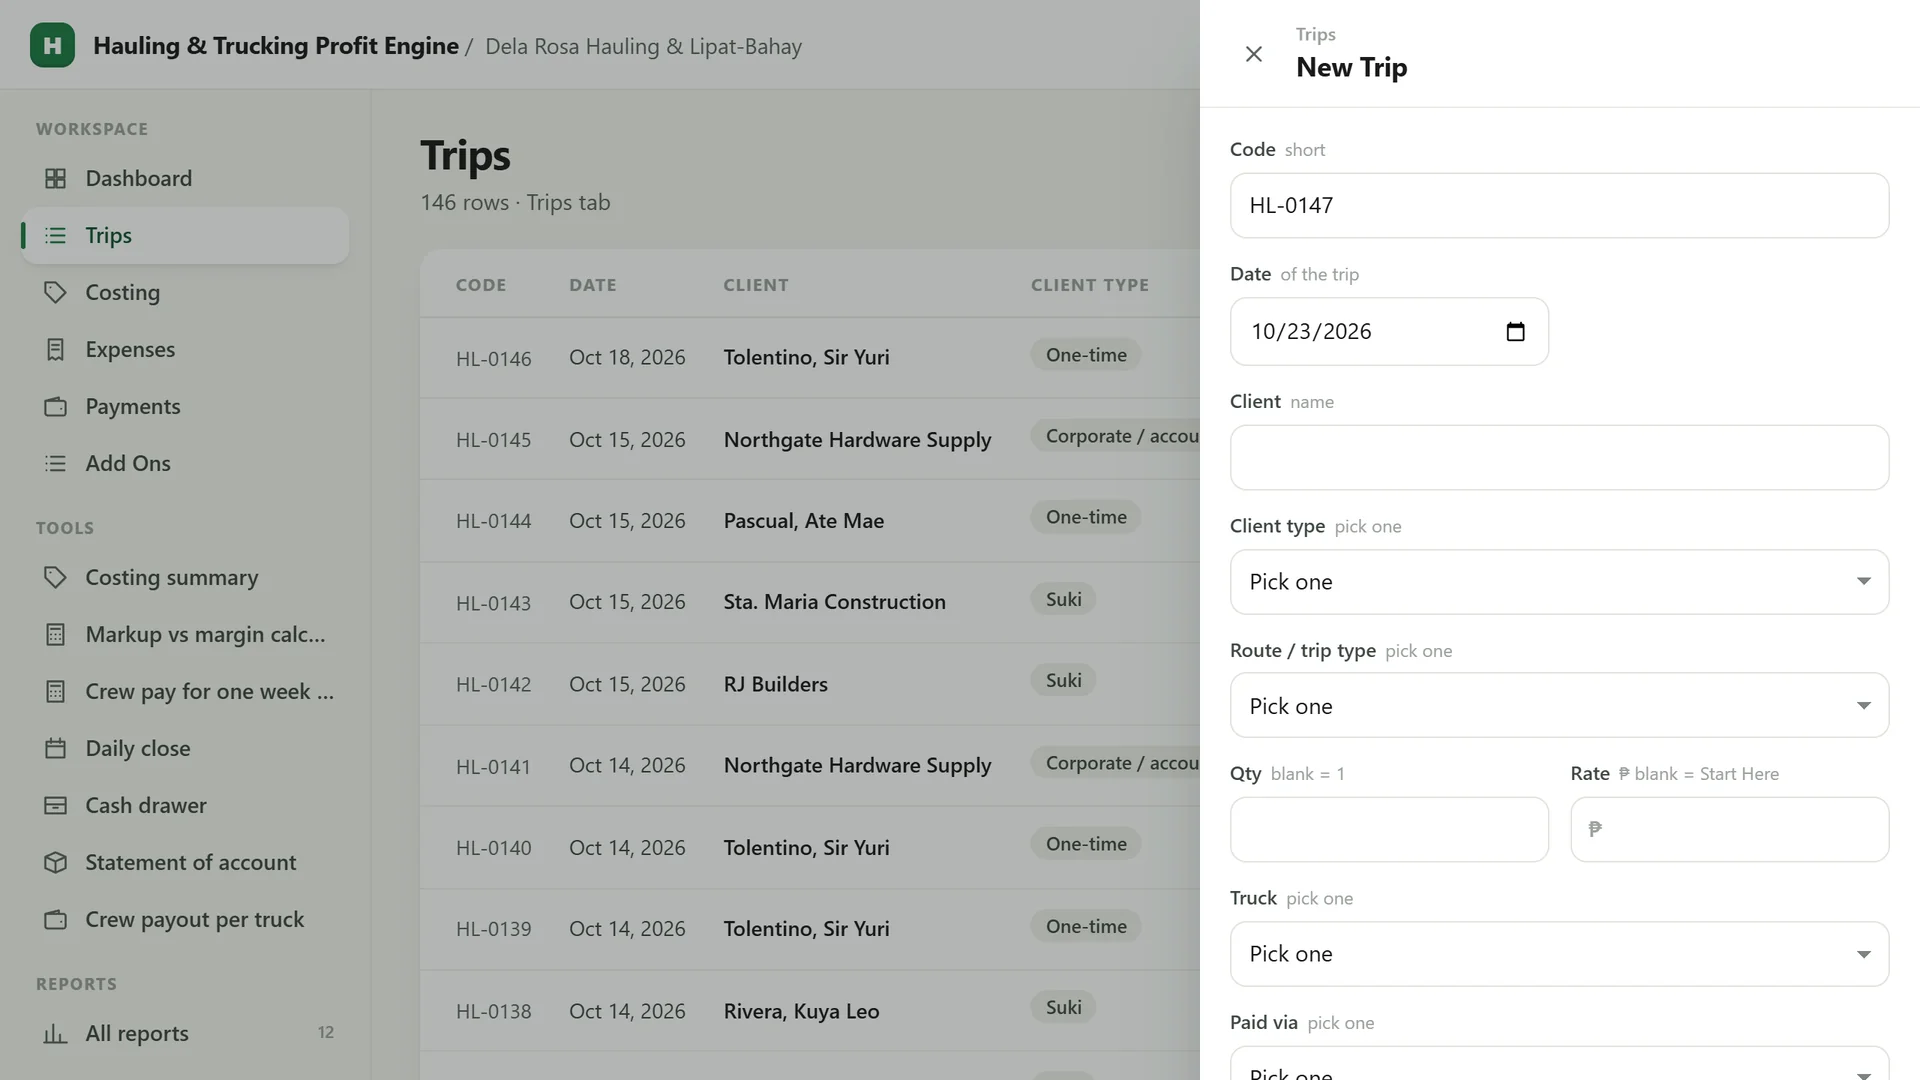Viewport: 1920px width, 1080px height.
Task: Click the Markup vs margin calculator icon
Action: point(56,634)
